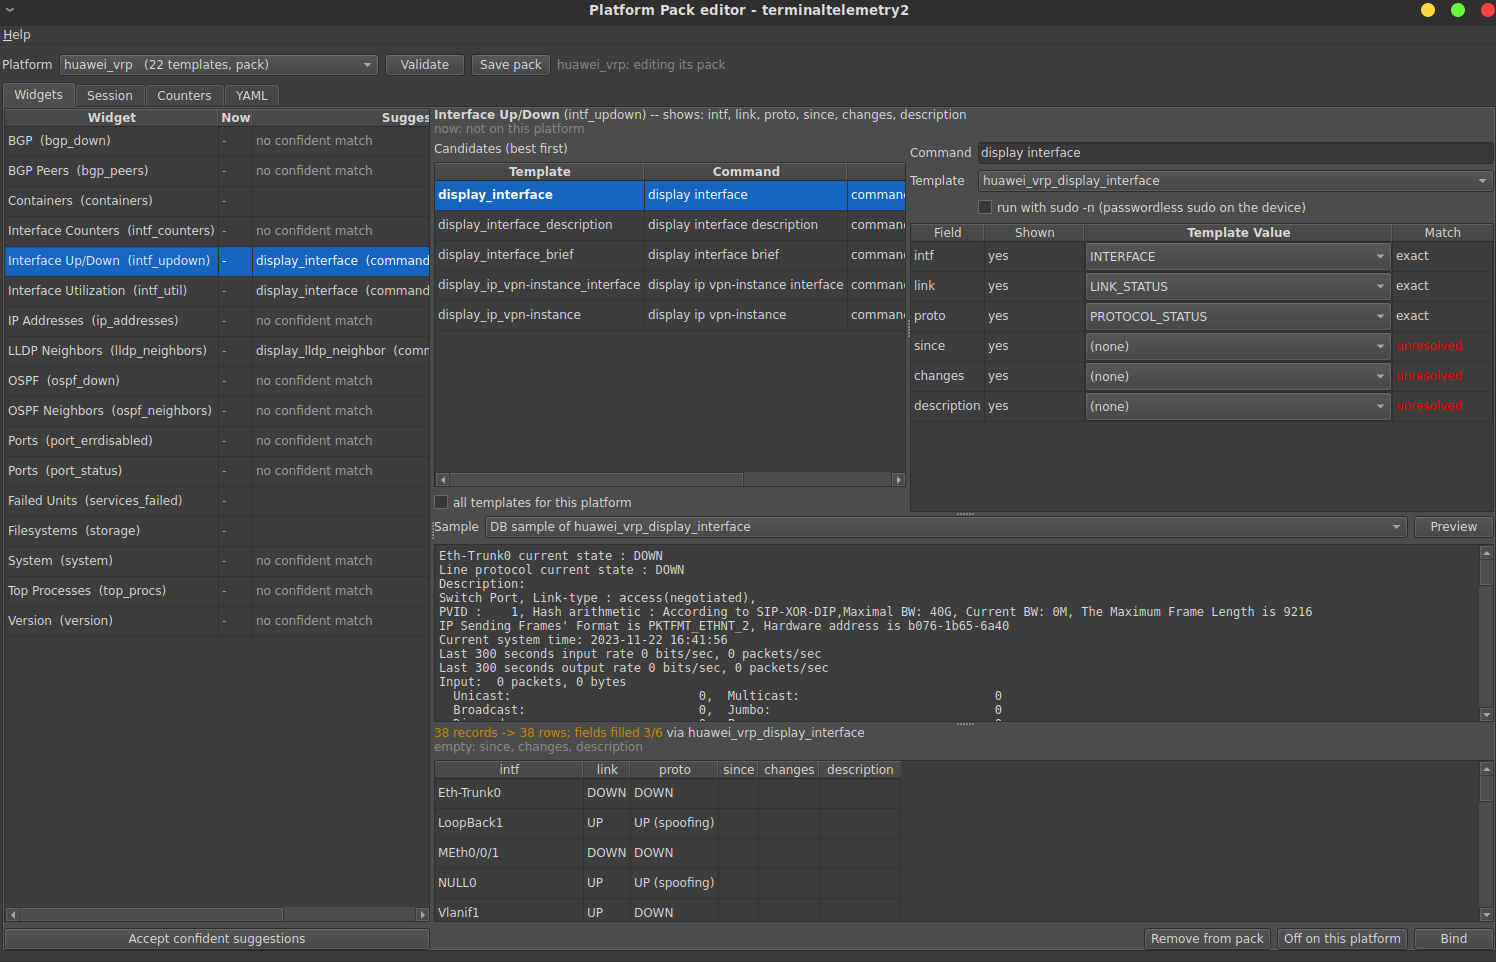Open the proto field PROTOCOL_STATUS dropdown
This screenshot has width=1496, height=962.
coord(1238,317)
